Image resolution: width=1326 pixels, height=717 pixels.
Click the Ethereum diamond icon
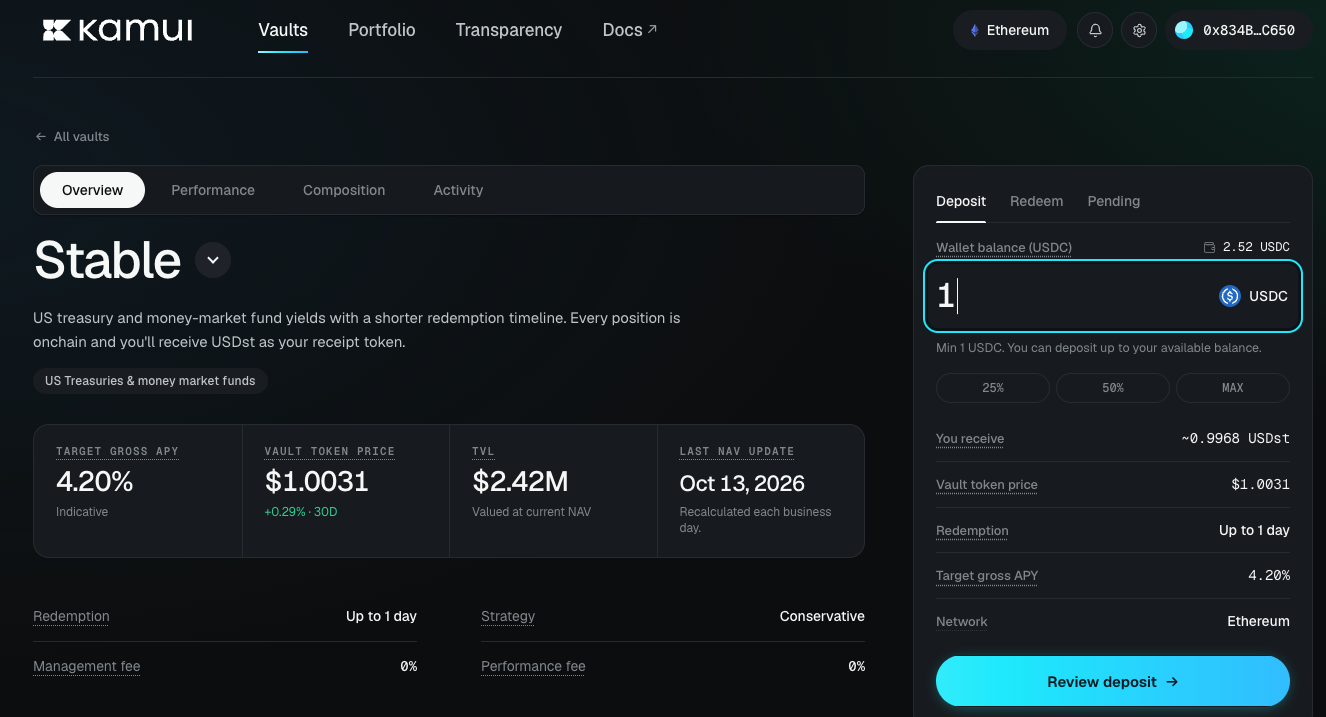coord(974,30)
